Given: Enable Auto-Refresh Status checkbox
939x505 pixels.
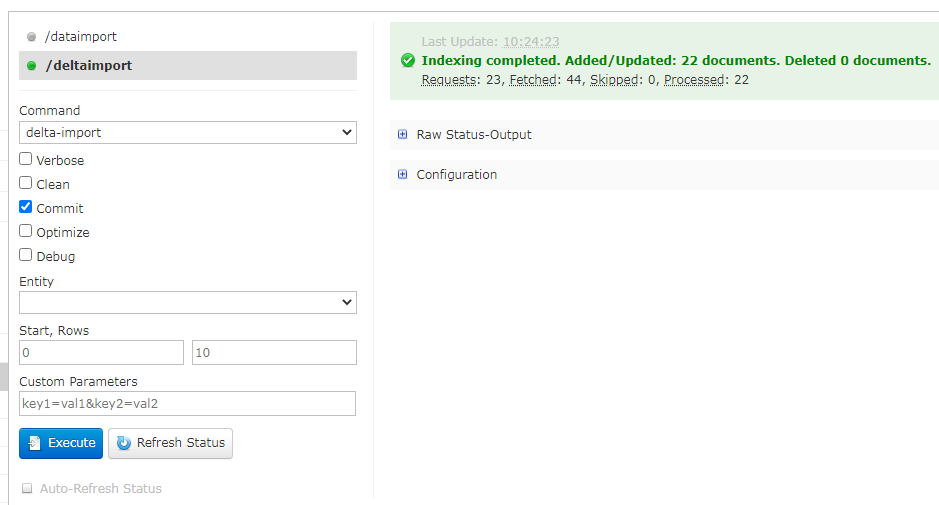Looking at the screenshot, I should (x=27, y=489).
